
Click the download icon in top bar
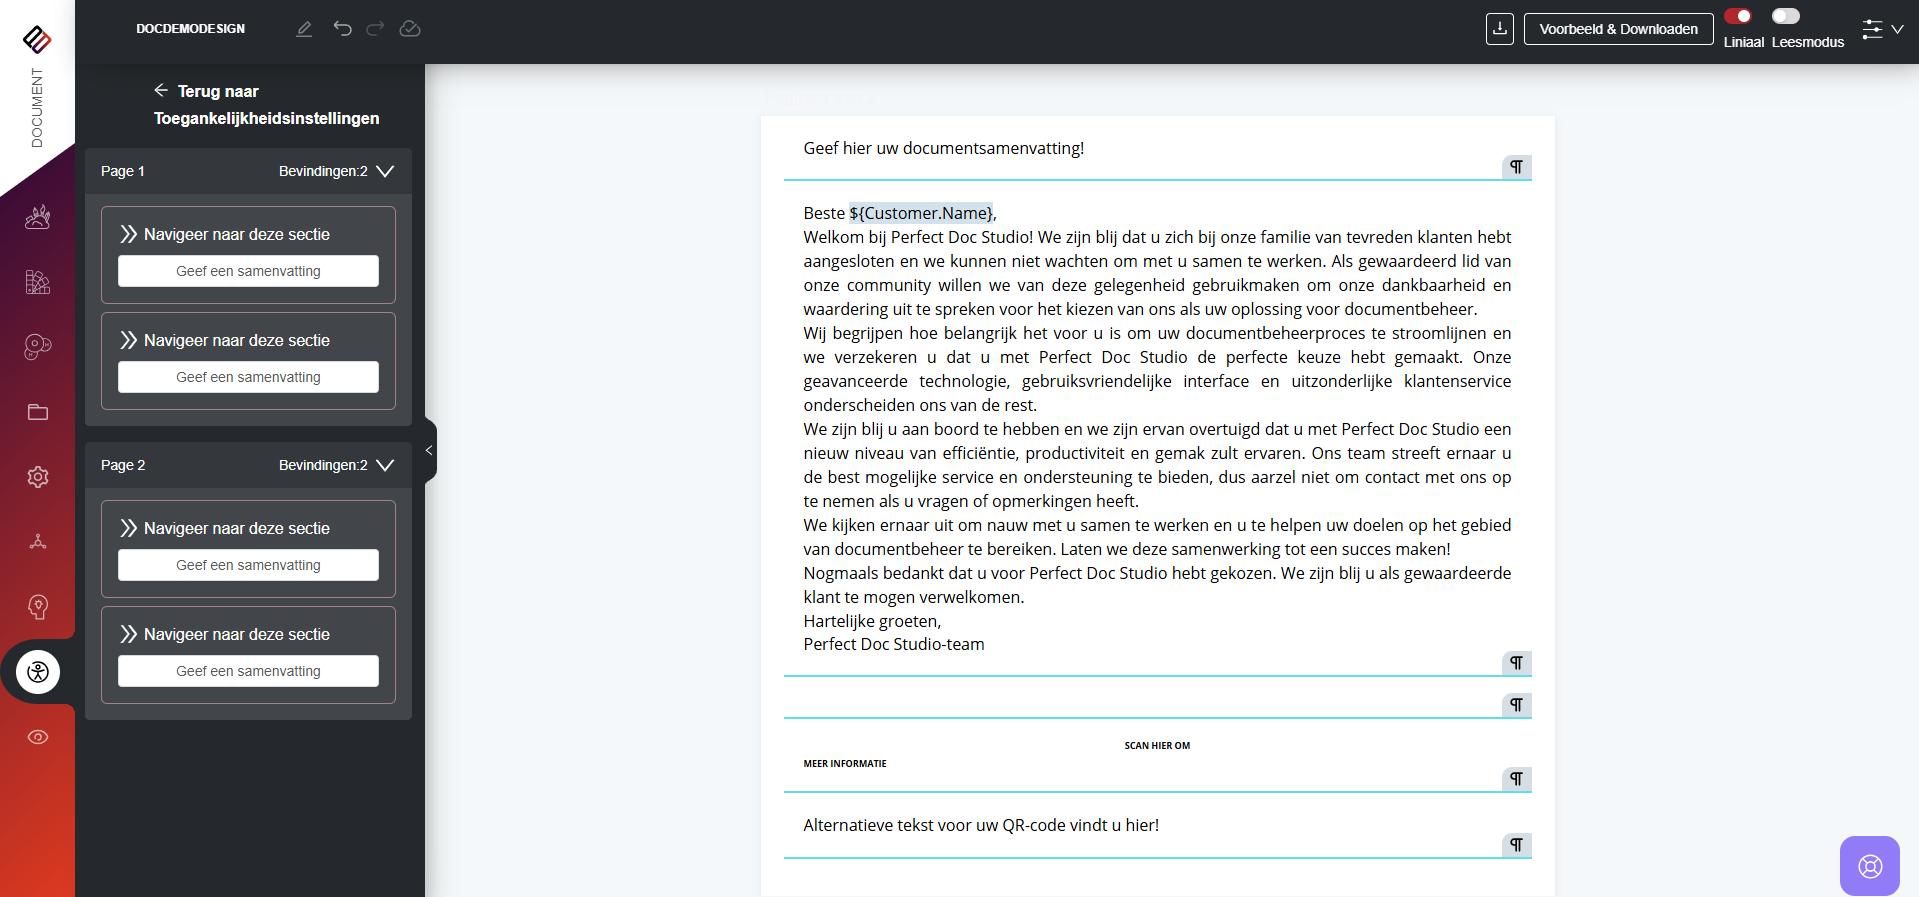pos(1499,29)
